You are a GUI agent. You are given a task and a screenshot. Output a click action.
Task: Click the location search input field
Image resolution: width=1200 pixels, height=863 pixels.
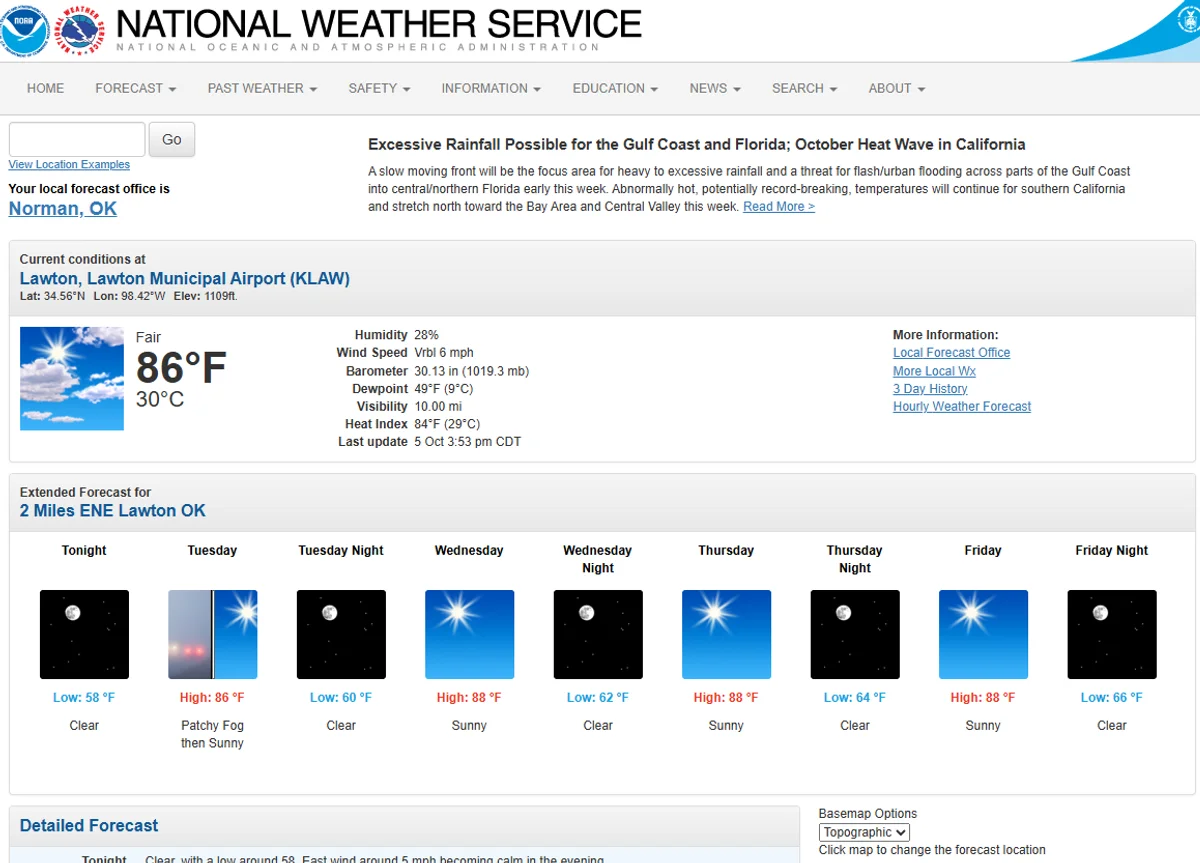77,139
